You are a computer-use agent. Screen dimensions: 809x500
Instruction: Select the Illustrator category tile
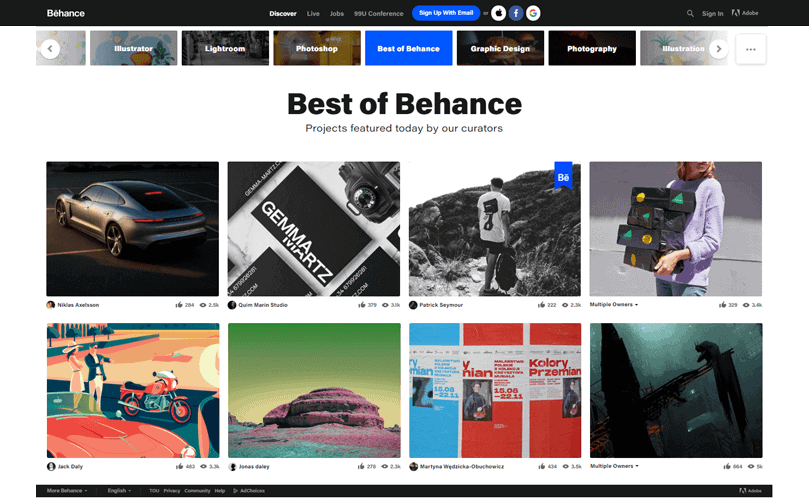click(134, 48)
